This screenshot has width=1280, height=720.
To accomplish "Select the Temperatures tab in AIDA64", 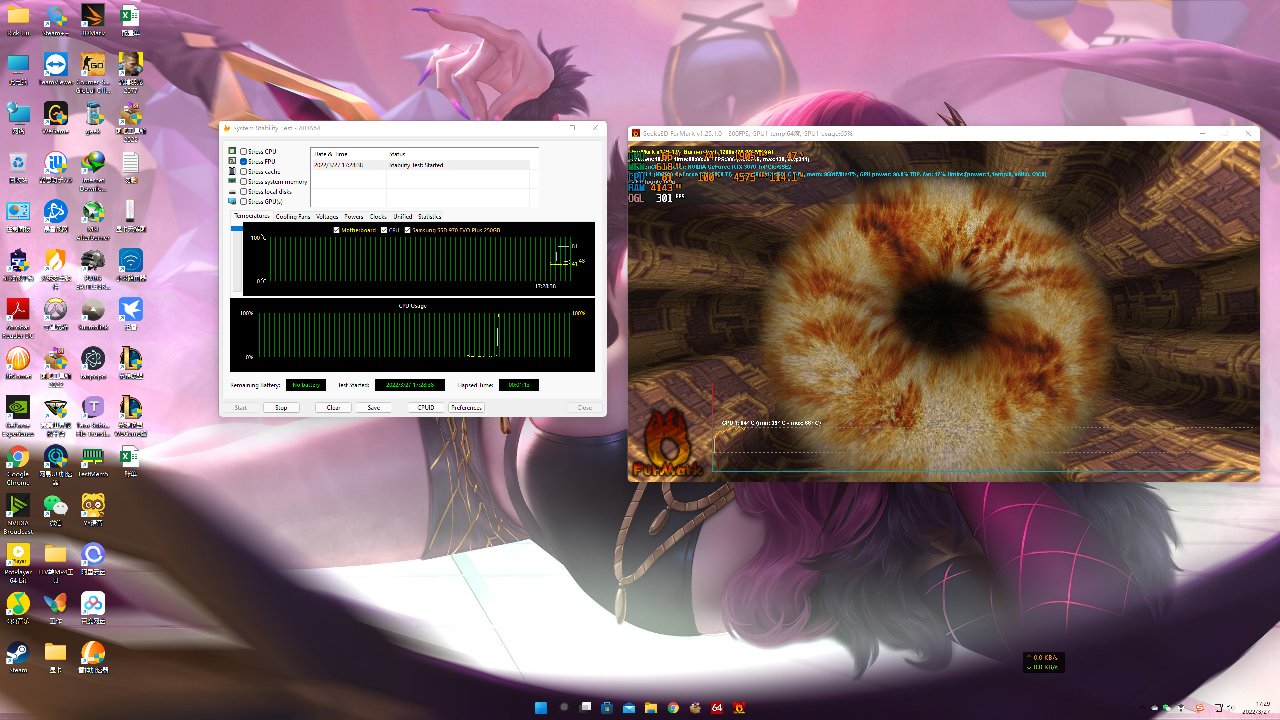I will (x=252, y=216).
